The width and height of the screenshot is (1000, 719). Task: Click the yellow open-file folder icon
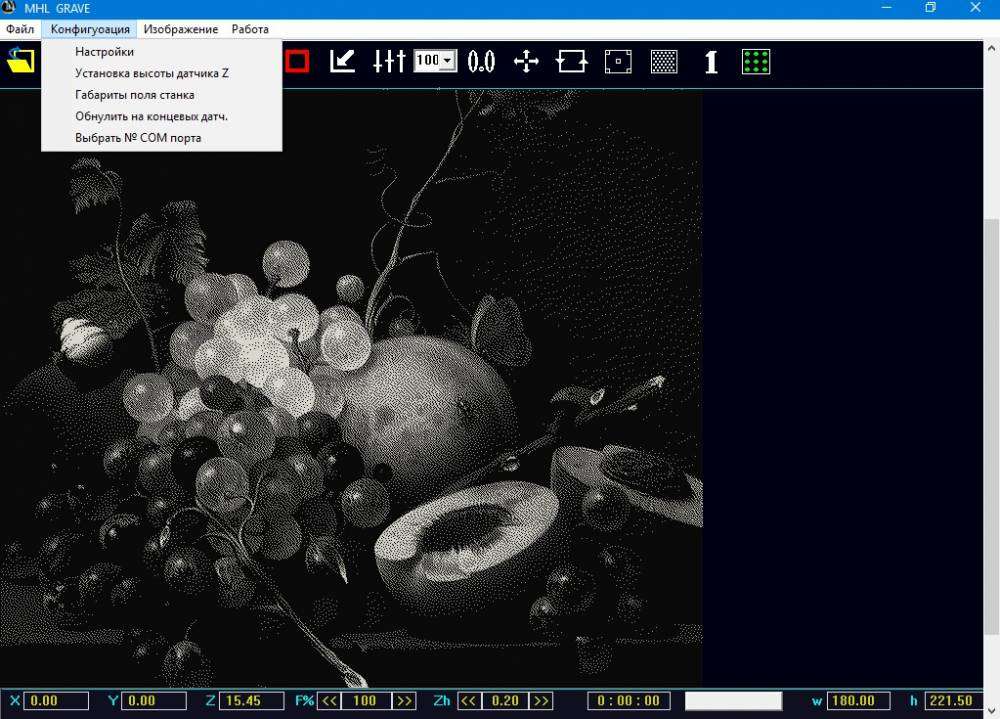pyautogui.click(x=20, y=62)
